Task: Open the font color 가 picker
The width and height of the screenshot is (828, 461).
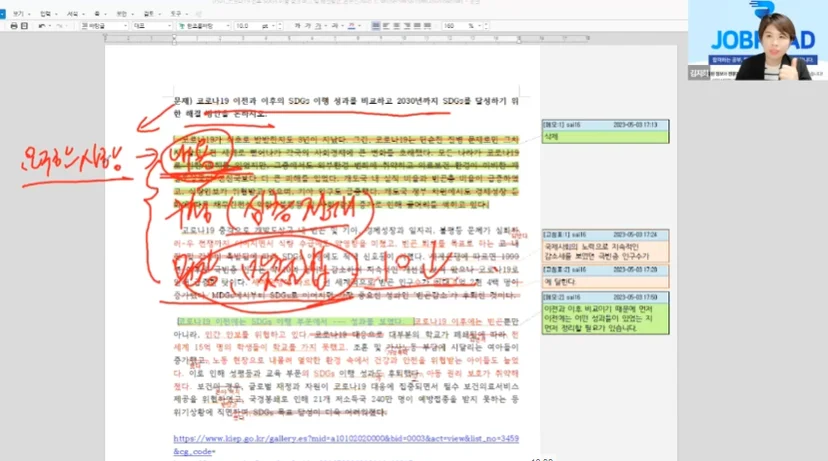Action: (352, 26)
